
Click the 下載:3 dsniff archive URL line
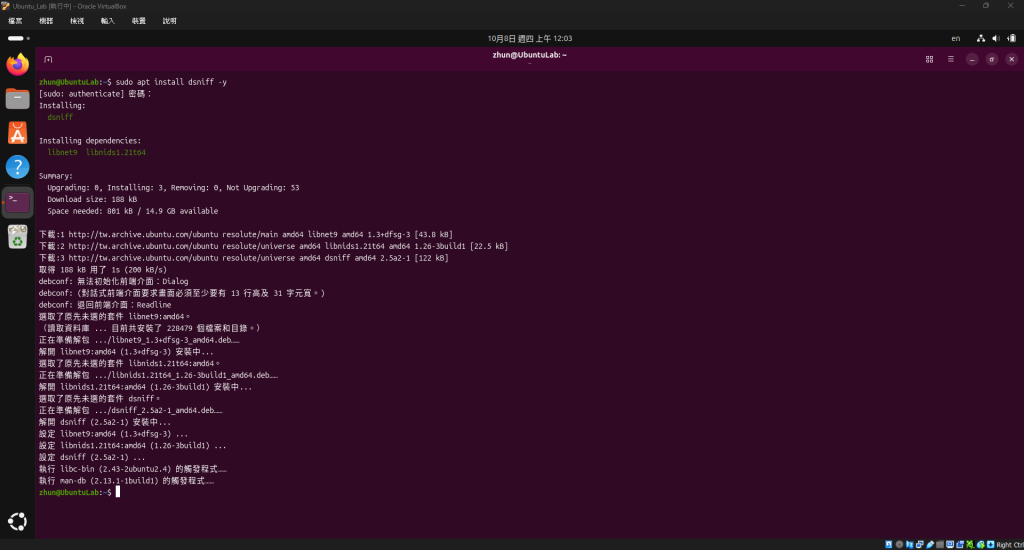244,258
